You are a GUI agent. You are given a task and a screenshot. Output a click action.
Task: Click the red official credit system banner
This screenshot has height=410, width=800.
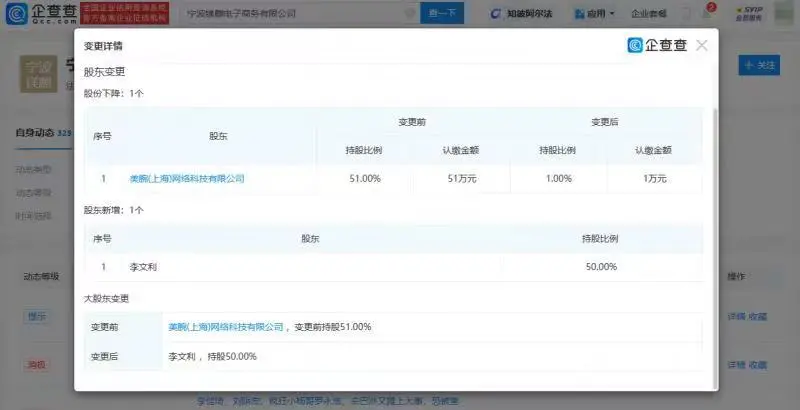click(124, 13)
